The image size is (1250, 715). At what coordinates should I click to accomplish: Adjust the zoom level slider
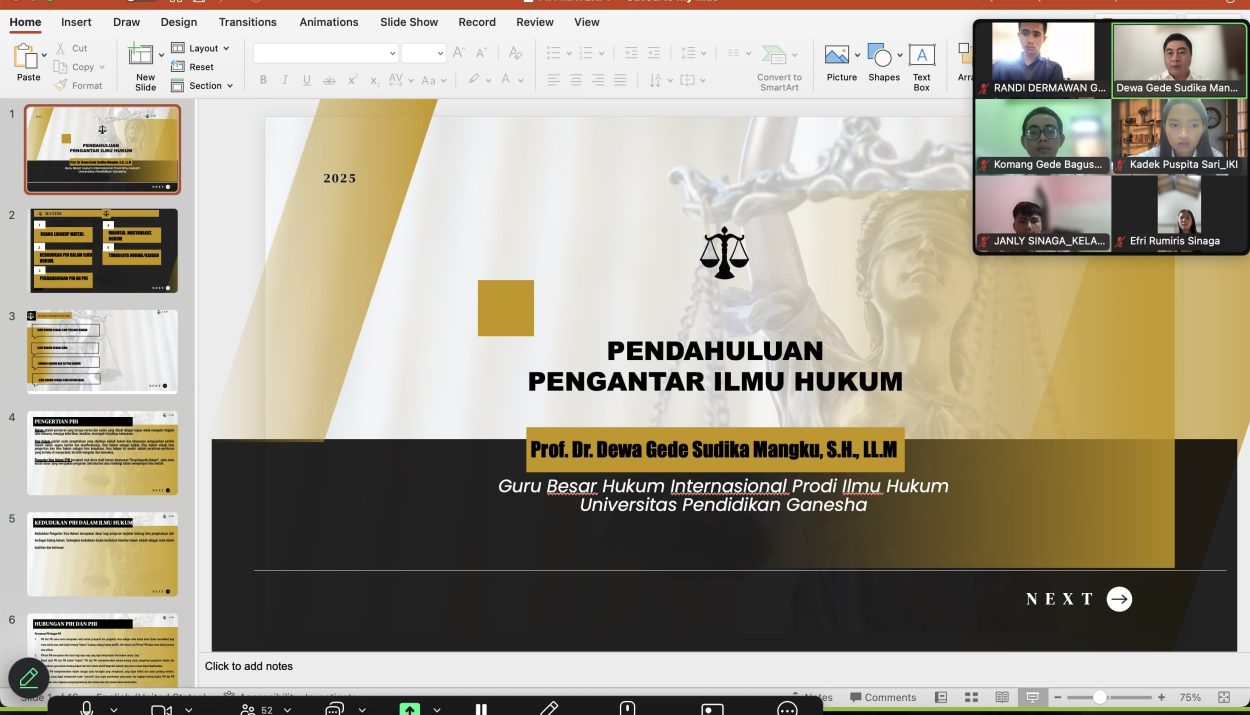pos(1099,697)
